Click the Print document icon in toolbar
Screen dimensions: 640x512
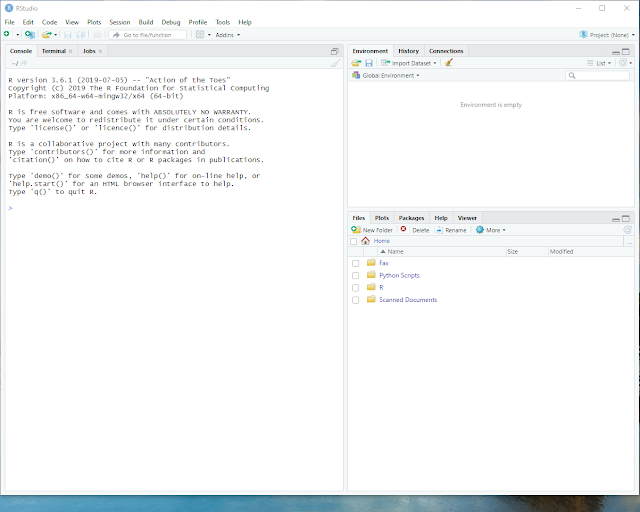[97, 35]
